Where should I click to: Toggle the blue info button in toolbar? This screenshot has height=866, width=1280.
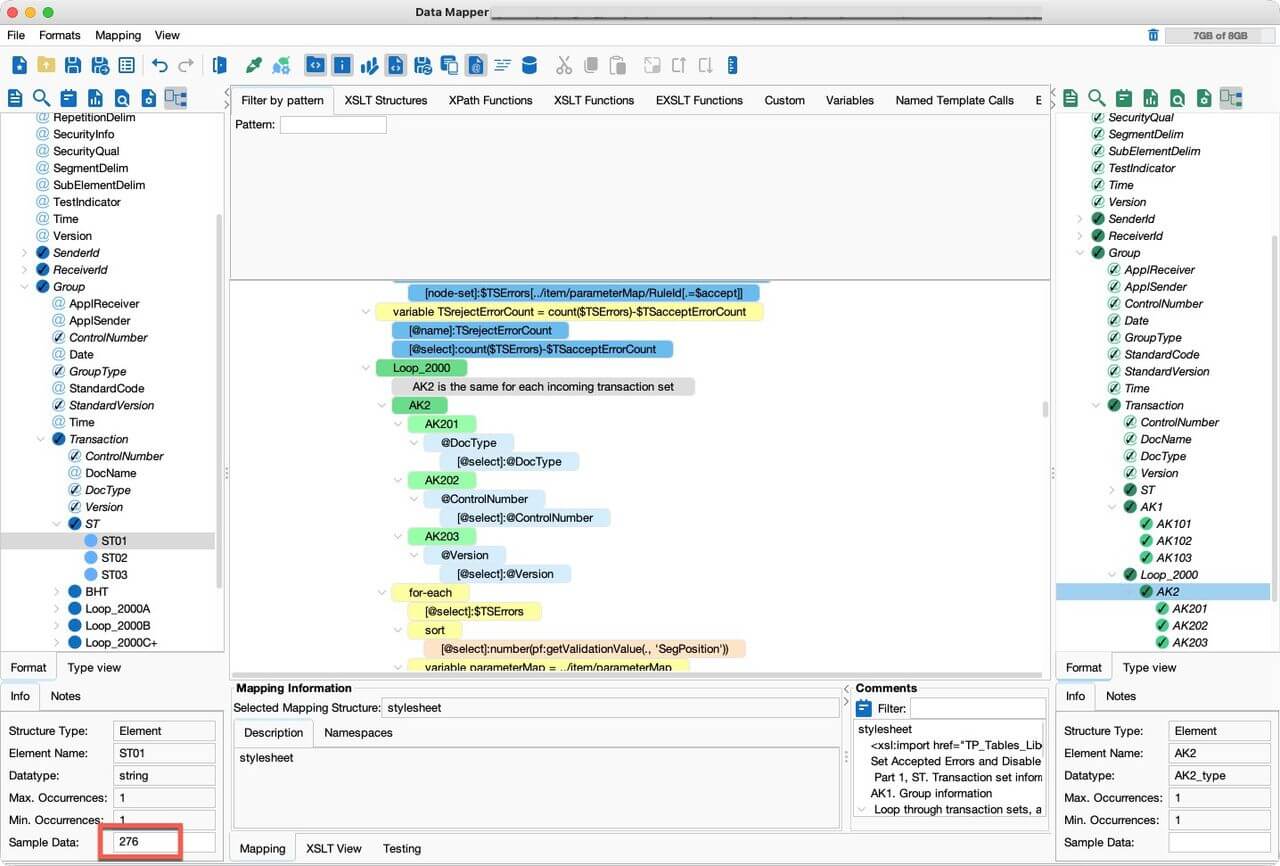point(342,65)
